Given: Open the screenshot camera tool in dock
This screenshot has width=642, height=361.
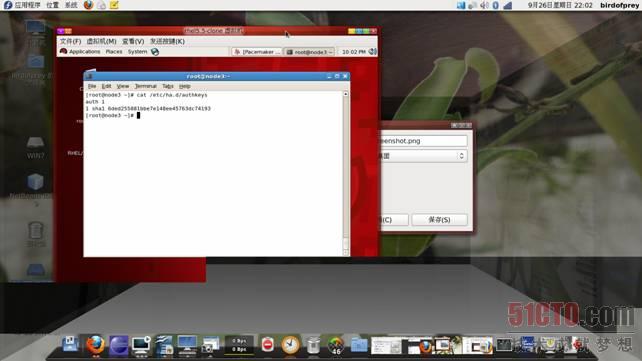Looking at the screenshot, I should (210, 345).
